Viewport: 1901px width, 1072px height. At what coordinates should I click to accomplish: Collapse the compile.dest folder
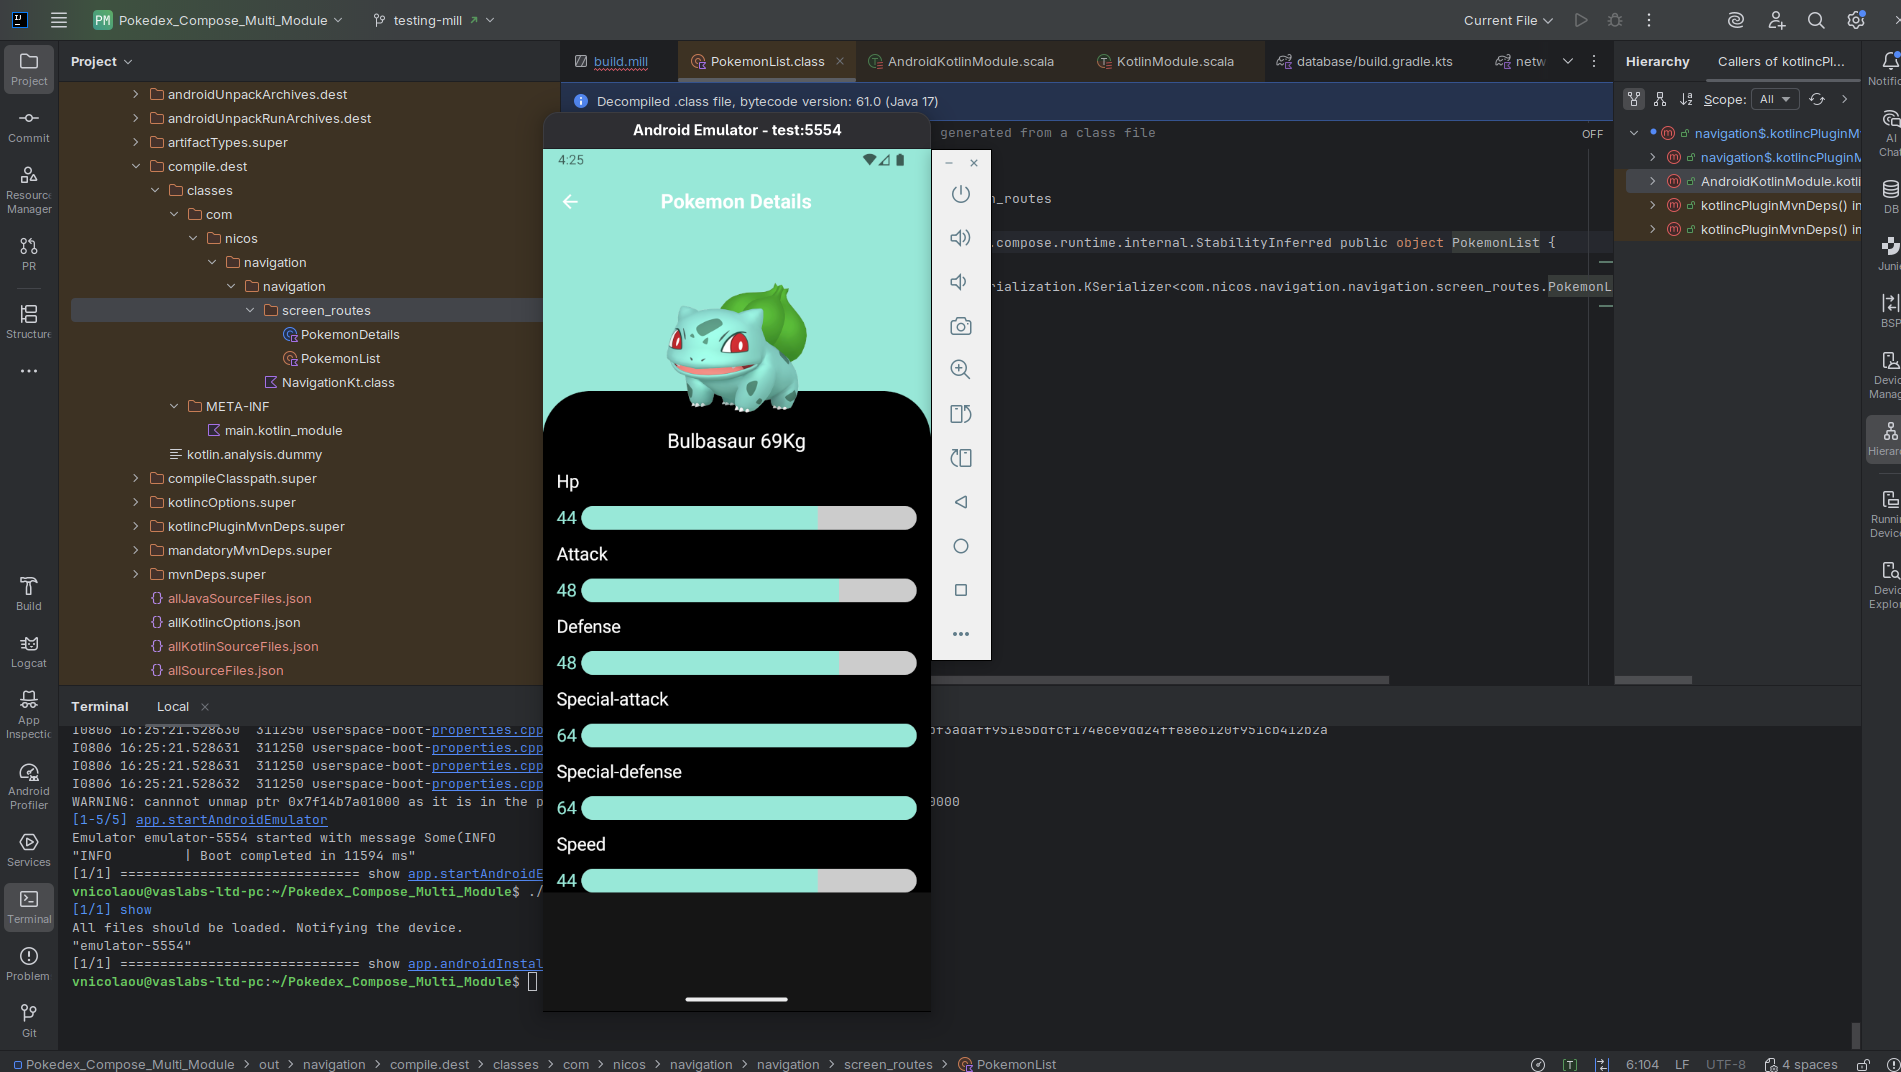(x=136, y=167)
